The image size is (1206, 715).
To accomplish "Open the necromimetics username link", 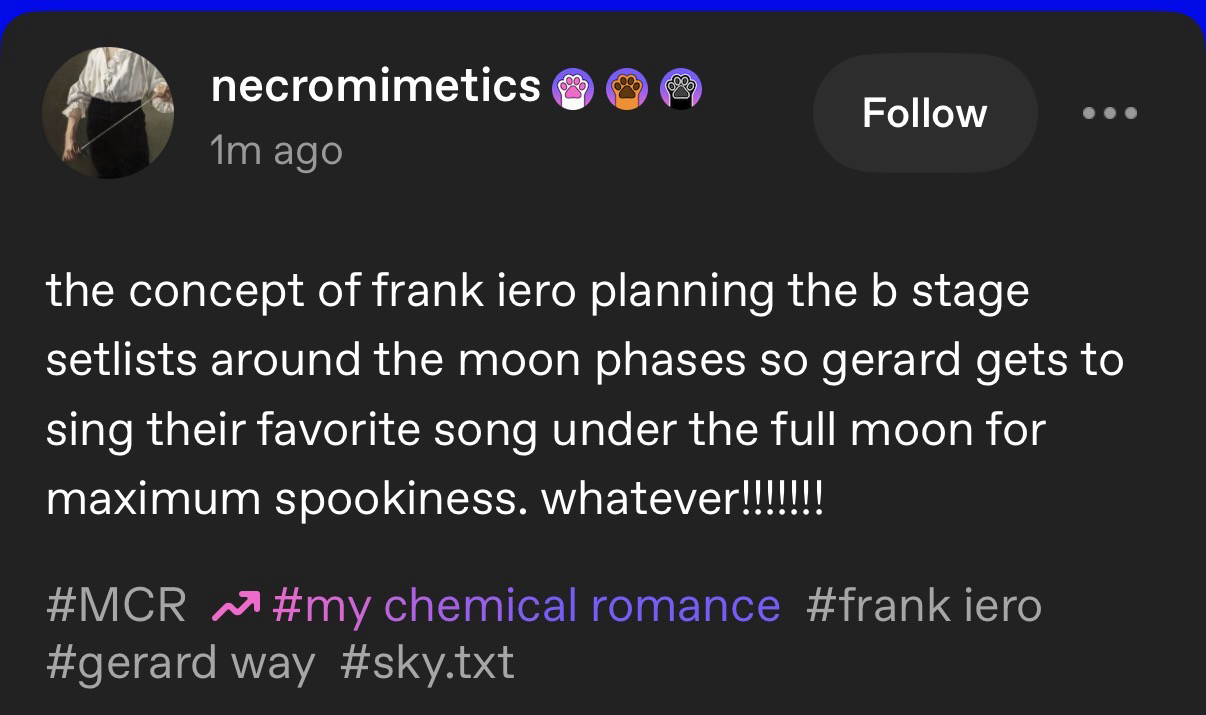I will click(376, 88).
